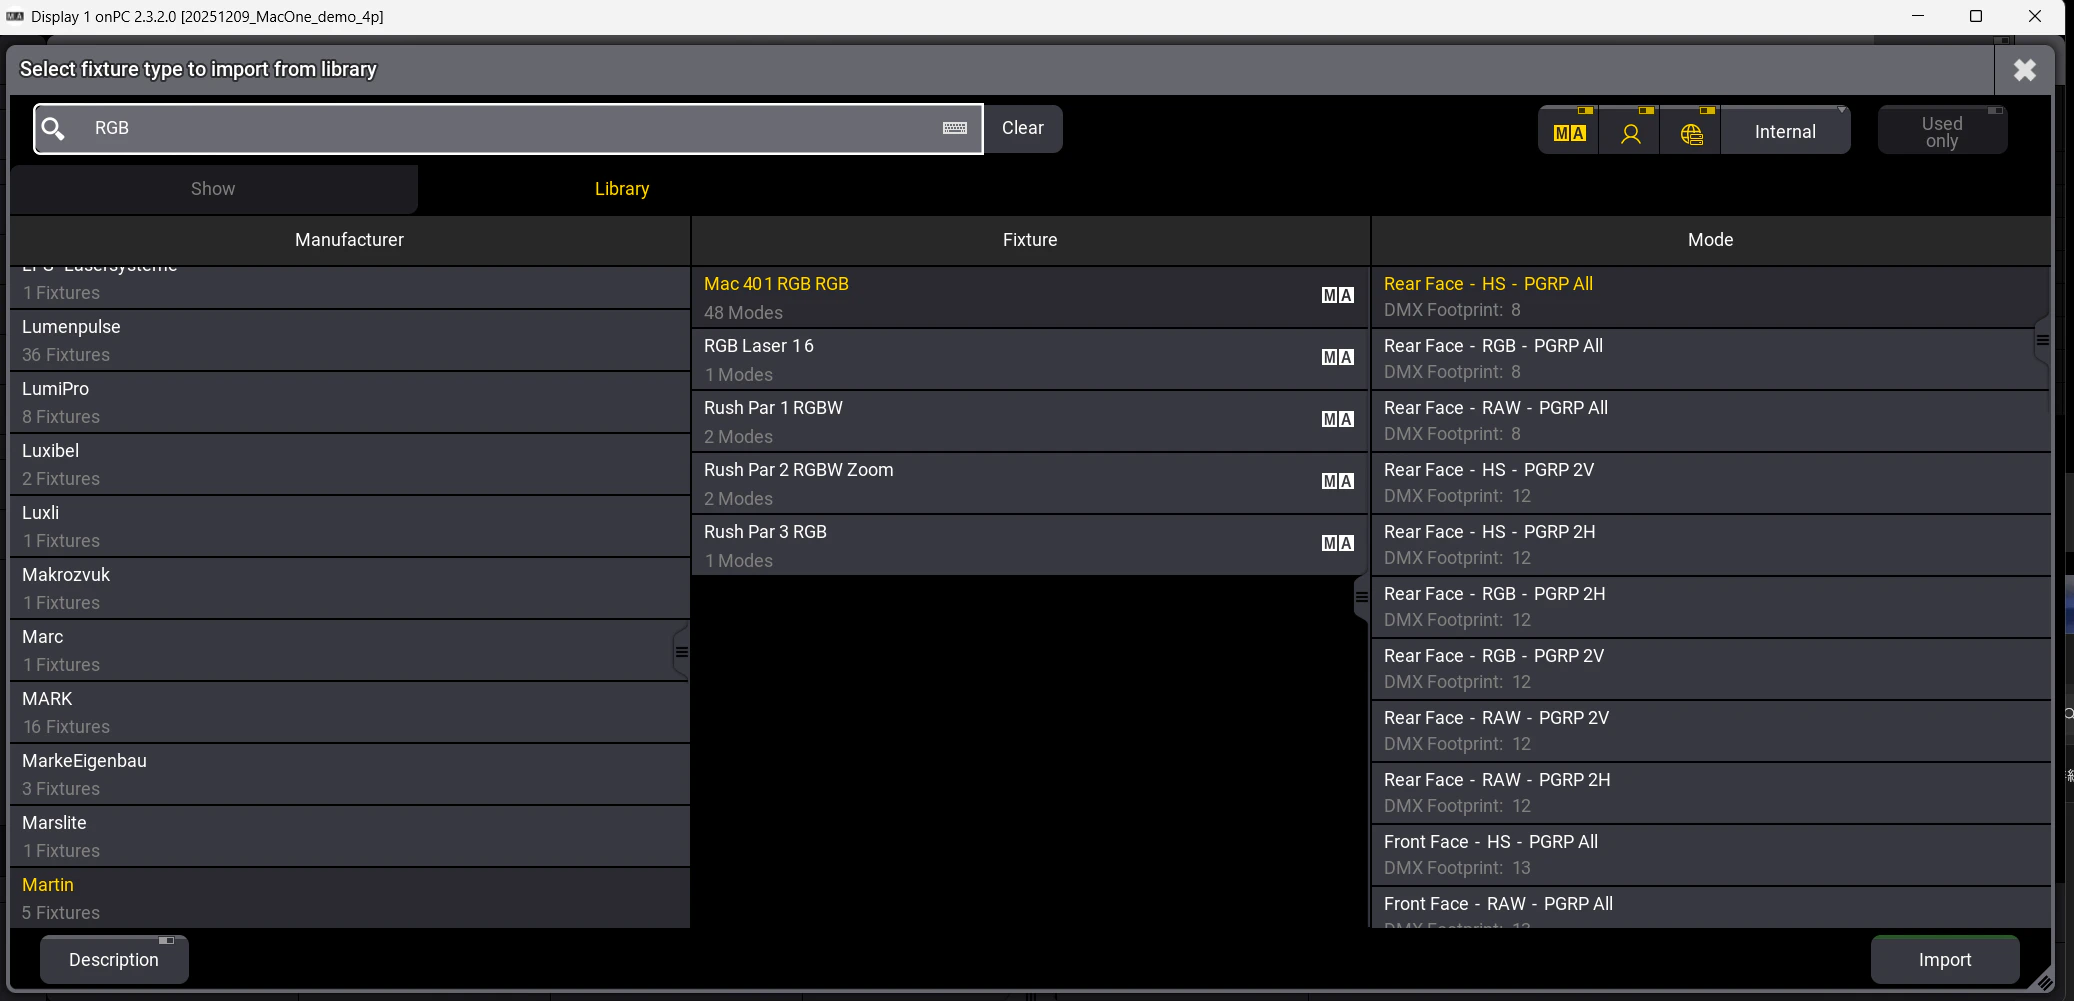Click the dialog resize grip icon
2074x1001 pixels.
2043,981
